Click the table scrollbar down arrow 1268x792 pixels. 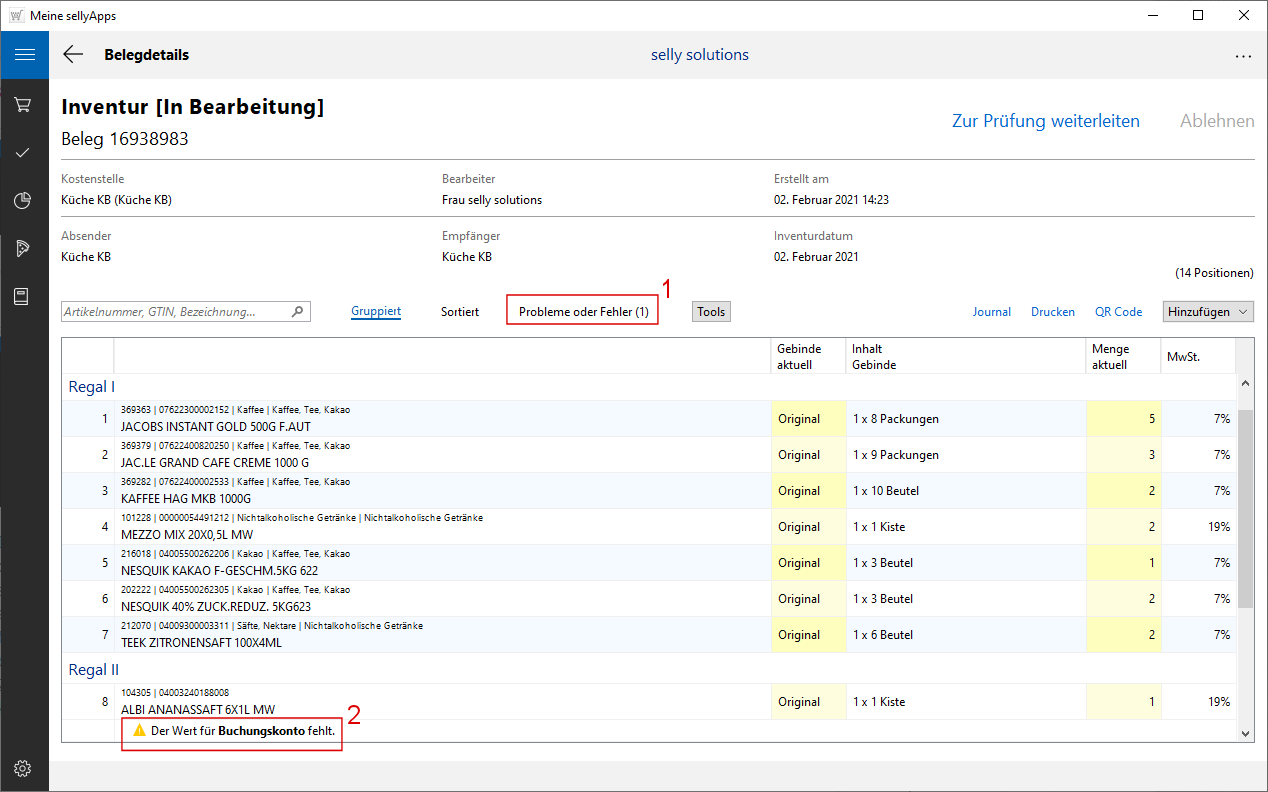tap(1245, 733)
